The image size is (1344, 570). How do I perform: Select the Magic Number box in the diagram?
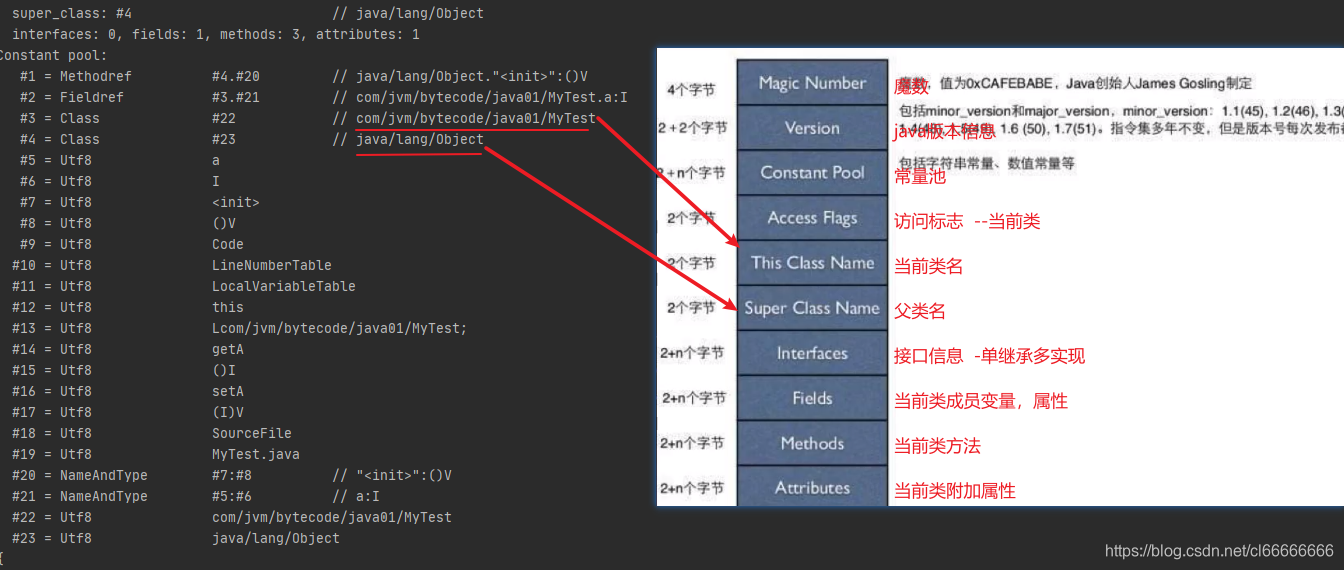click(x=812, y=83)
